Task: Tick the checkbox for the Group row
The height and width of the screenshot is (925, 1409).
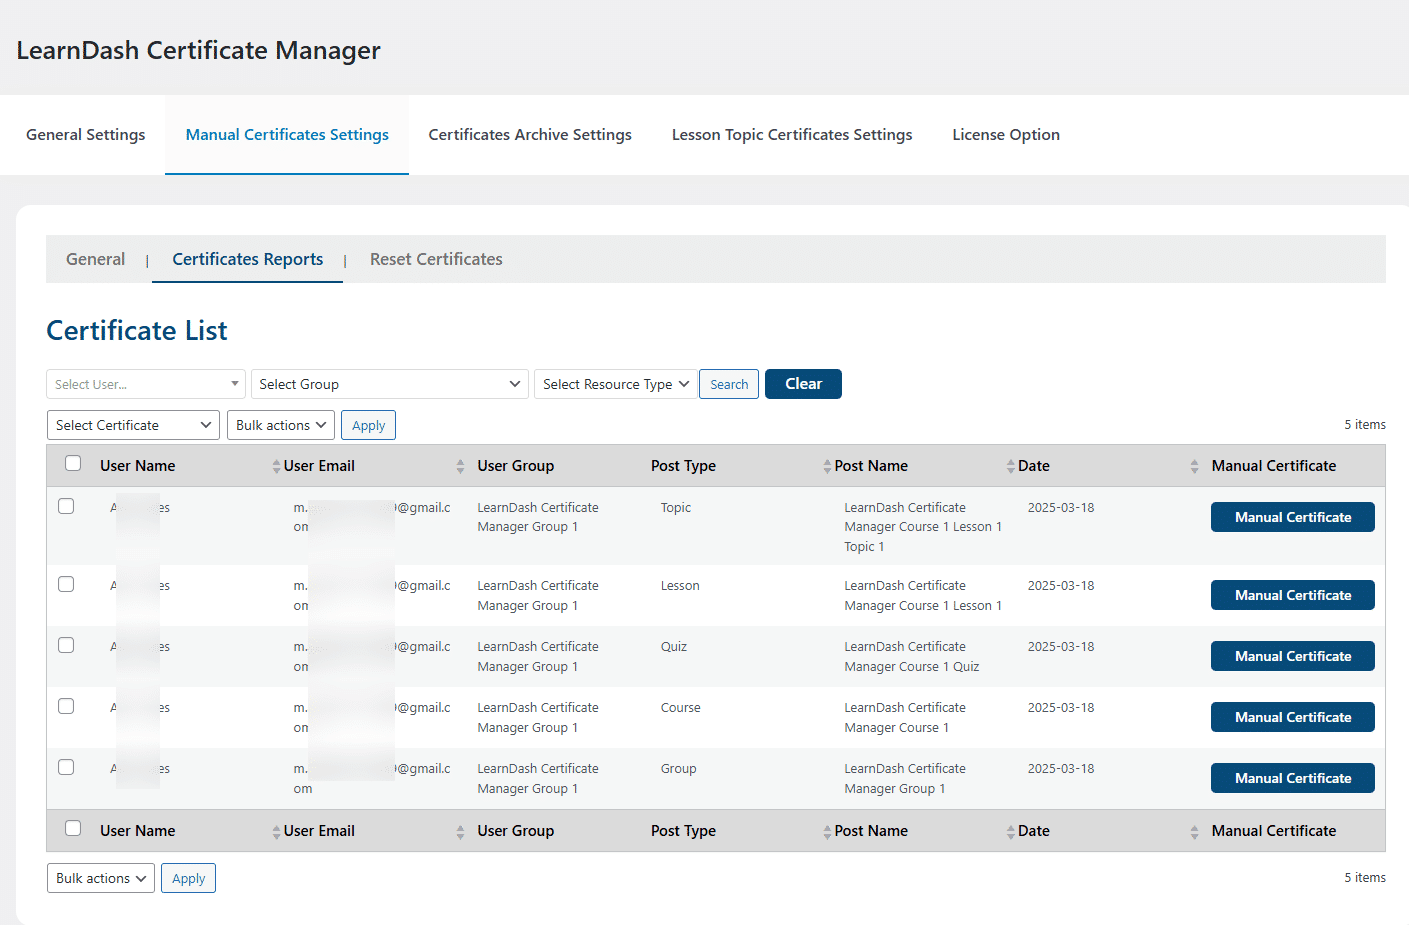Action: [x=66, y=767]
